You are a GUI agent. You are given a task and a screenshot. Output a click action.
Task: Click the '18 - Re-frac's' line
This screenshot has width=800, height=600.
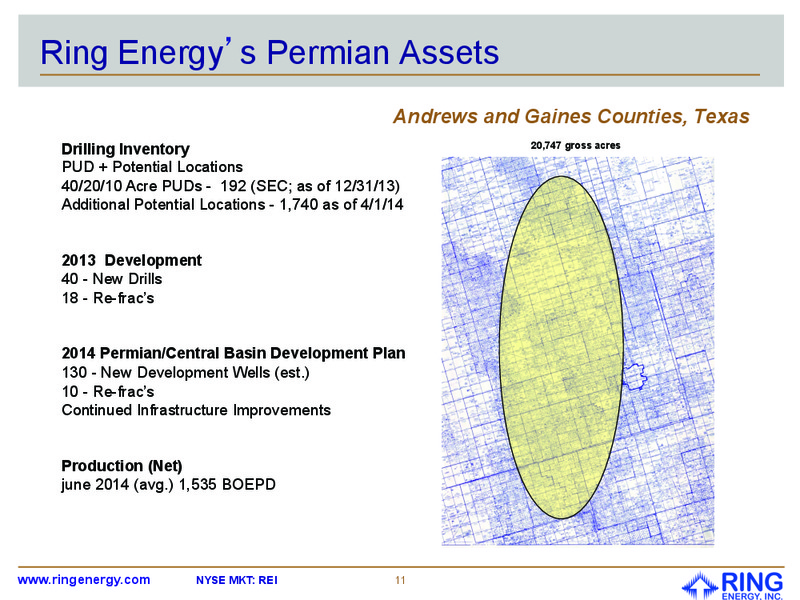[108, 298]
